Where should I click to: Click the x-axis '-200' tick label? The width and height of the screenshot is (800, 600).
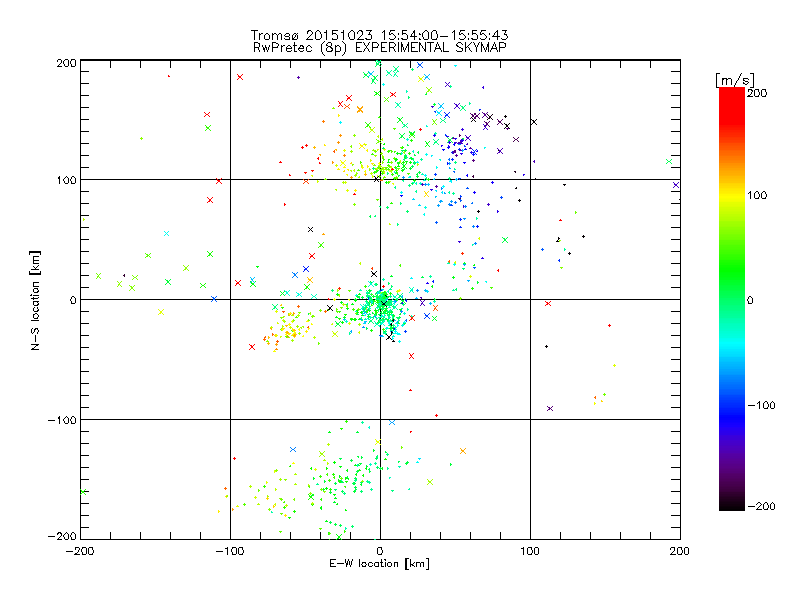point(80,551)
